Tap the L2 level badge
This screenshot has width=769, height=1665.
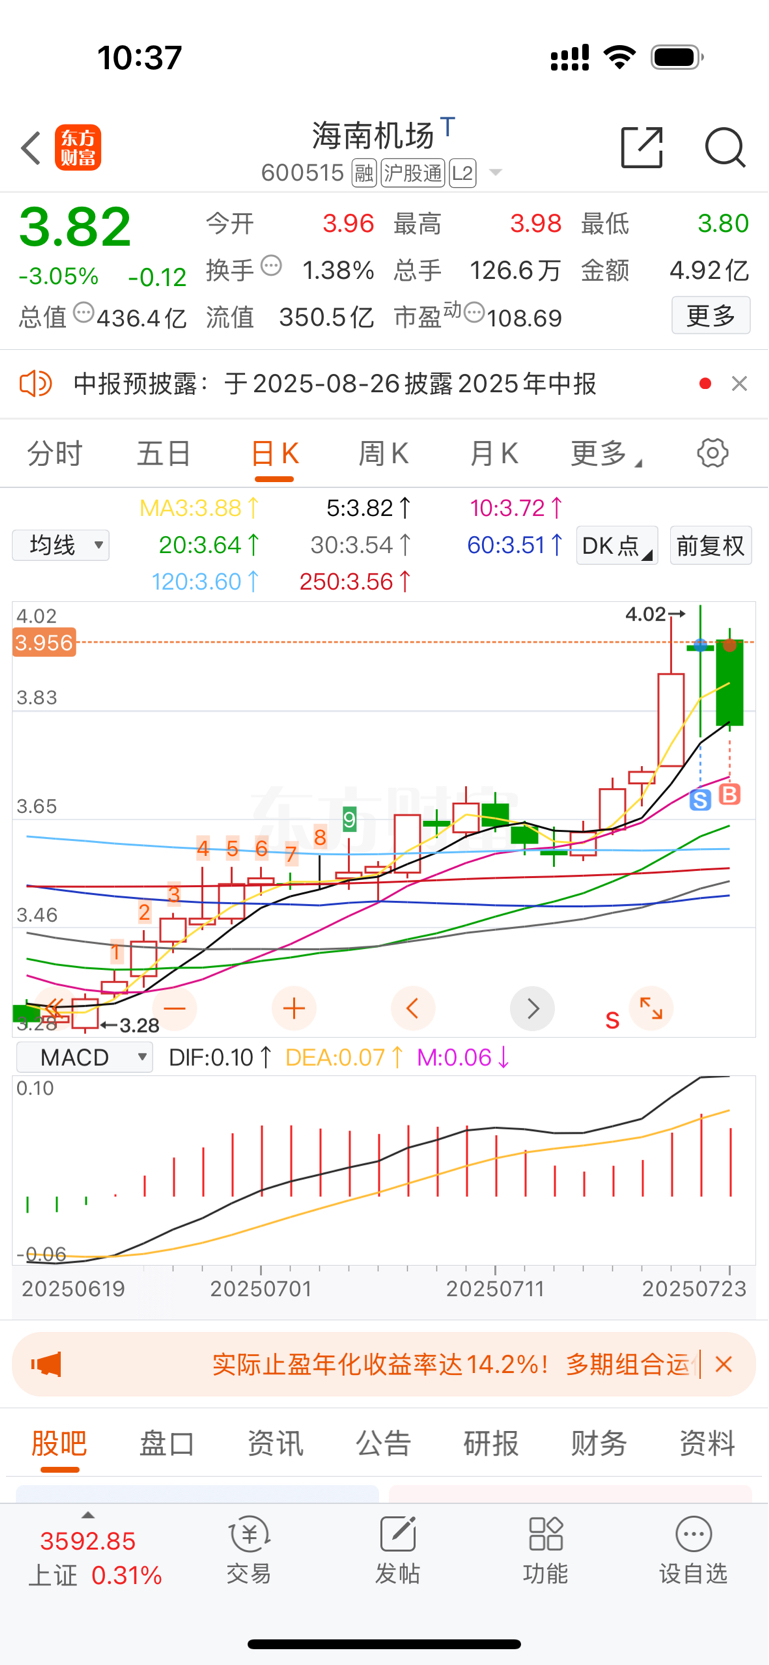click(x=462, y=173)
